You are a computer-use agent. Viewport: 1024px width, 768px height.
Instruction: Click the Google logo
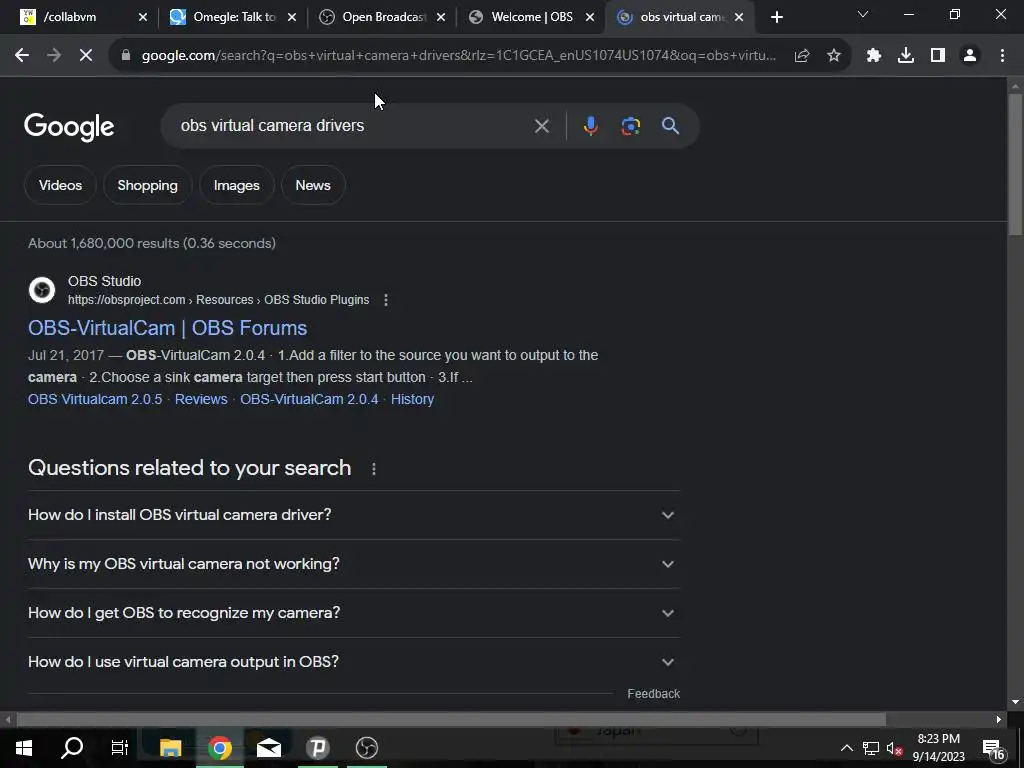coord(69,127)
